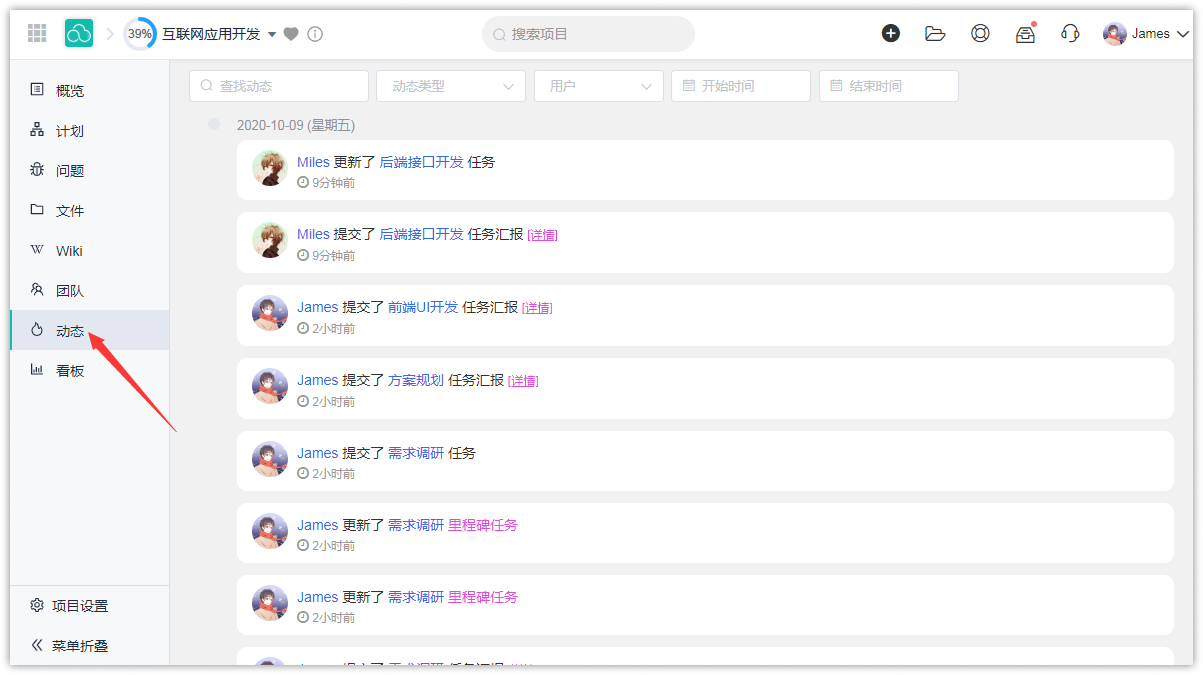The height and width of the screenshot is (675, 1203).
Task: Click date header 2020-10-09 (星期五)
Action: coord(296,125)
